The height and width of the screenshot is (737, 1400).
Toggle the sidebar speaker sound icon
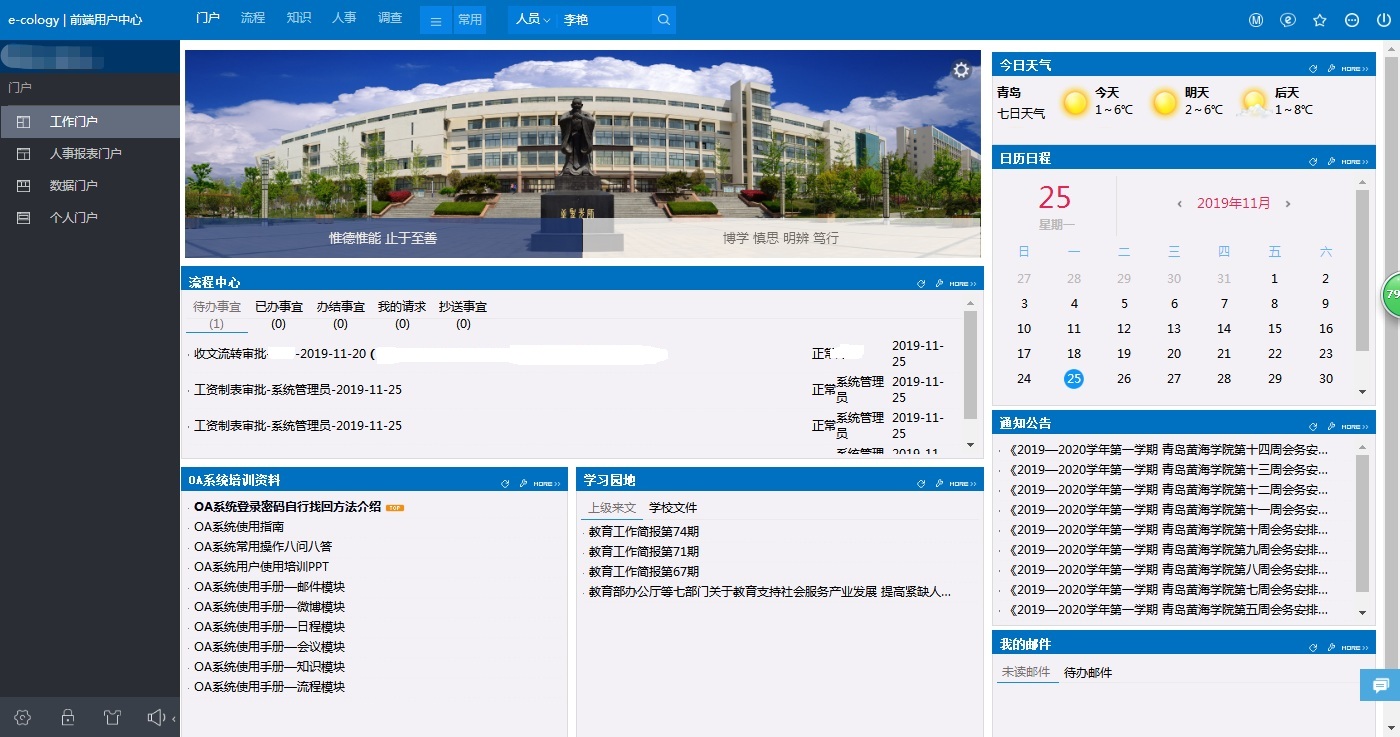[x=156, y=717]
